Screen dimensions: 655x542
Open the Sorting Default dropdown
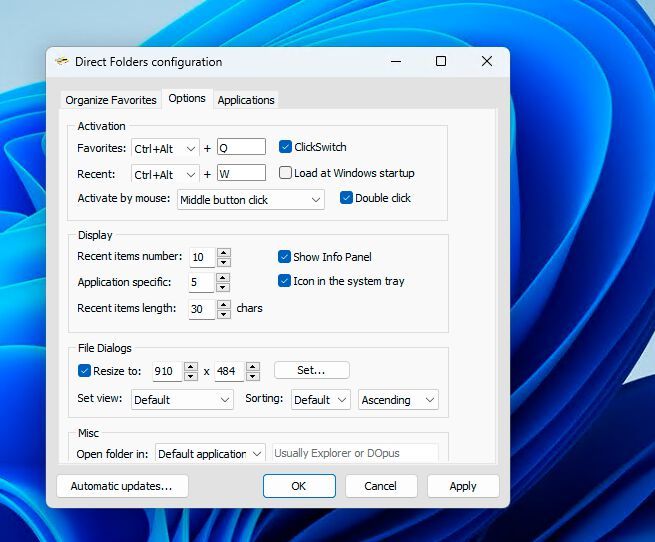[320, 400]
